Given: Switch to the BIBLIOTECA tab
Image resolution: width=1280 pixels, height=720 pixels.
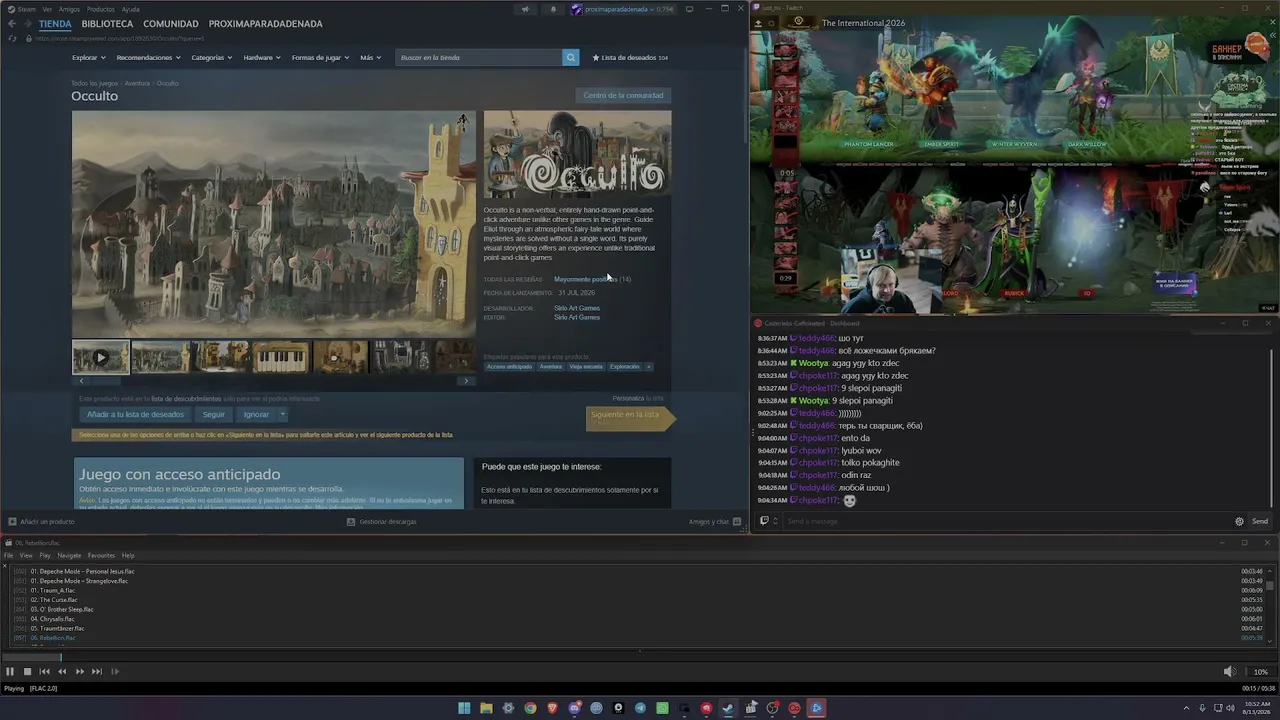Looking at the screenshot, I should tap(107, 24).
